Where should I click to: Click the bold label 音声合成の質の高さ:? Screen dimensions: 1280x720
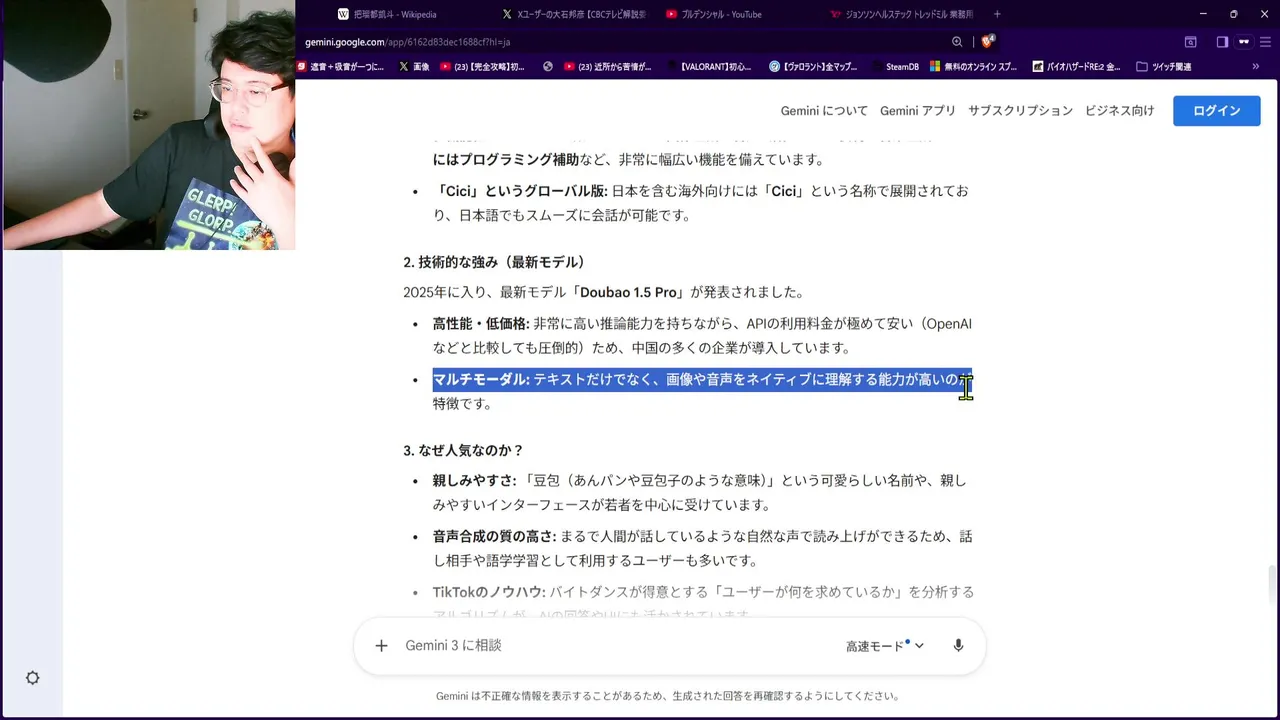pyautogui.click(x=494, y=536)
